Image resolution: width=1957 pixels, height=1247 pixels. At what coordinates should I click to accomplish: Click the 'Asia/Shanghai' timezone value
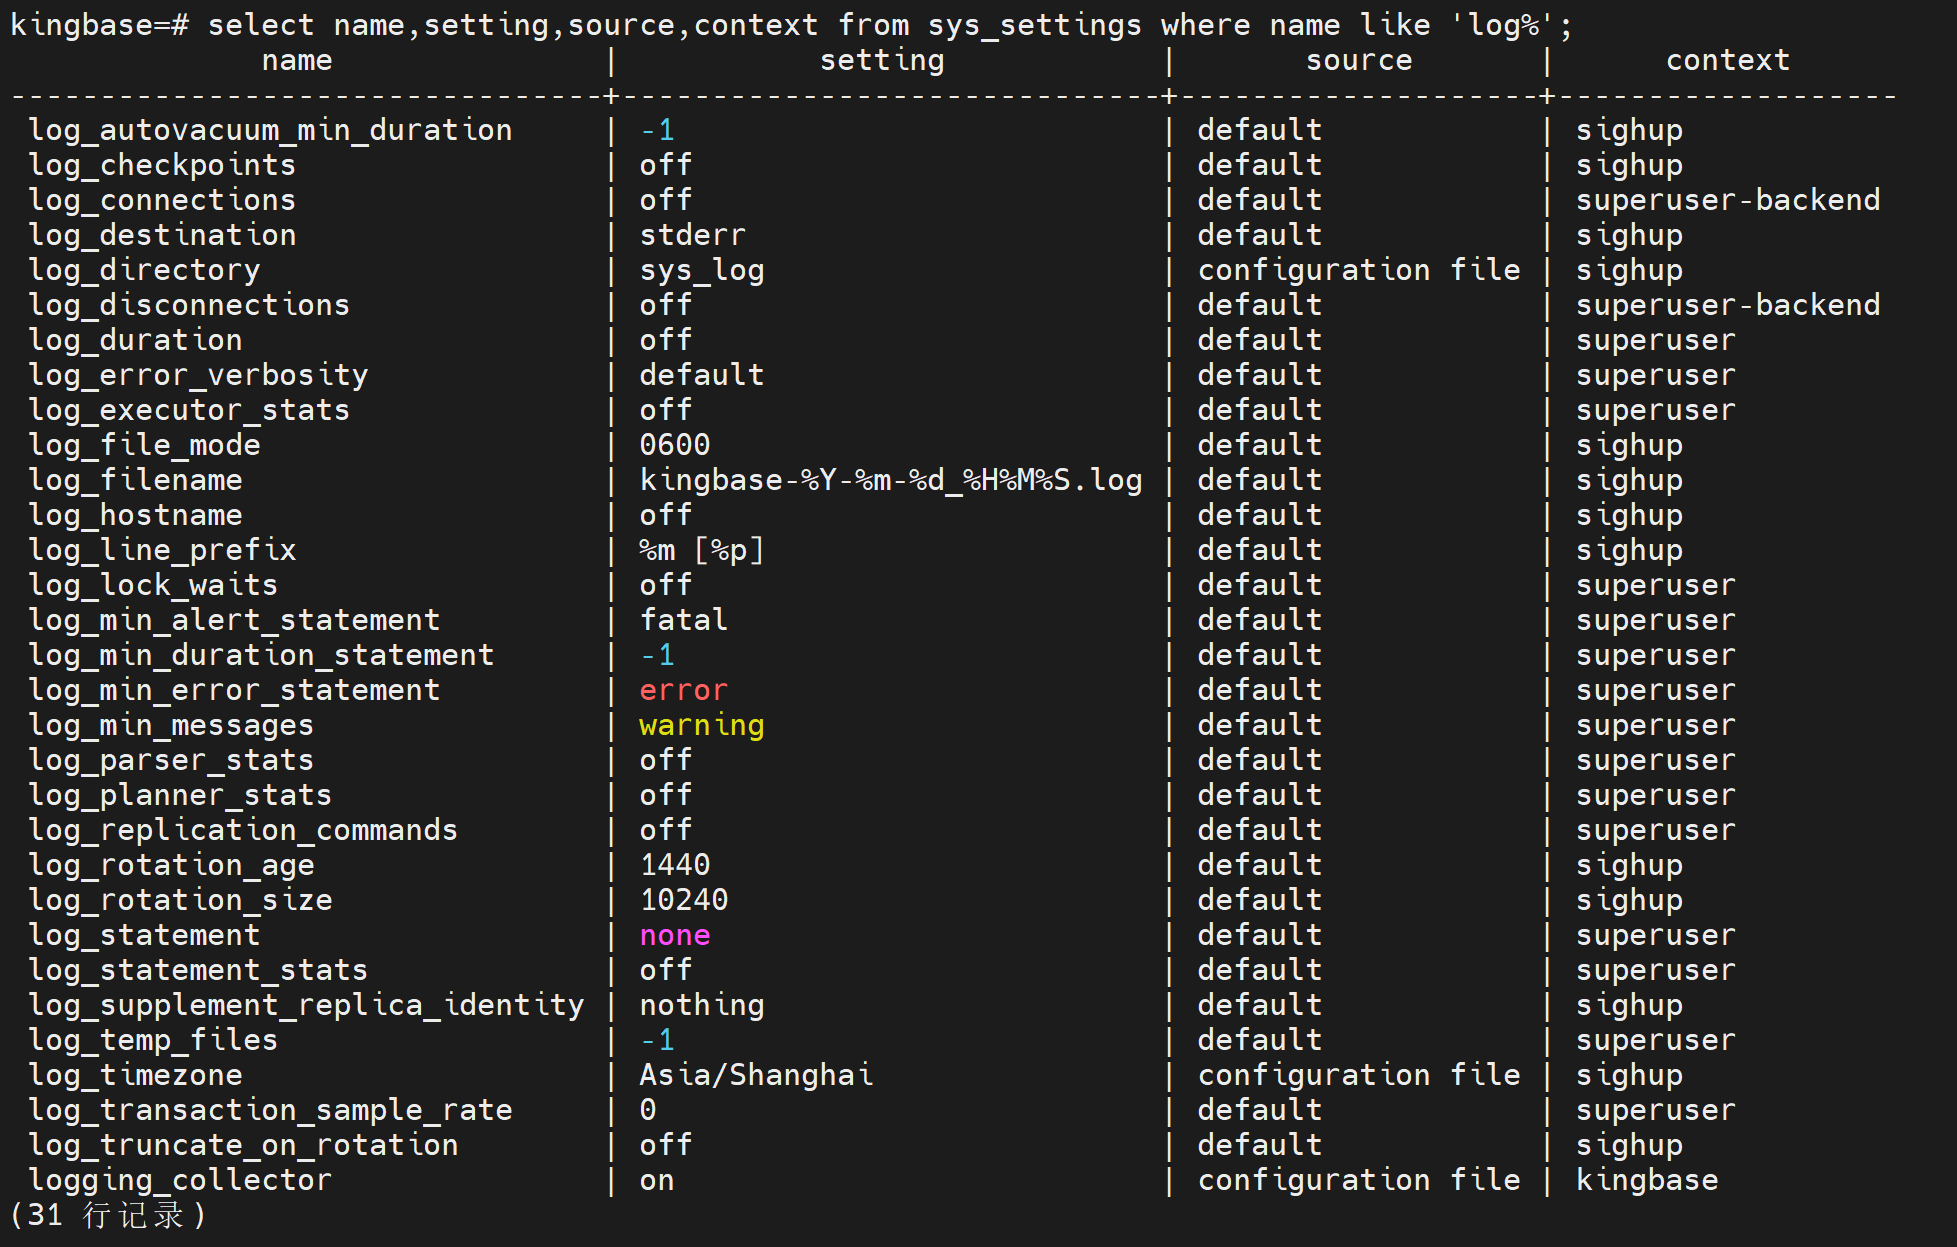755,1076
